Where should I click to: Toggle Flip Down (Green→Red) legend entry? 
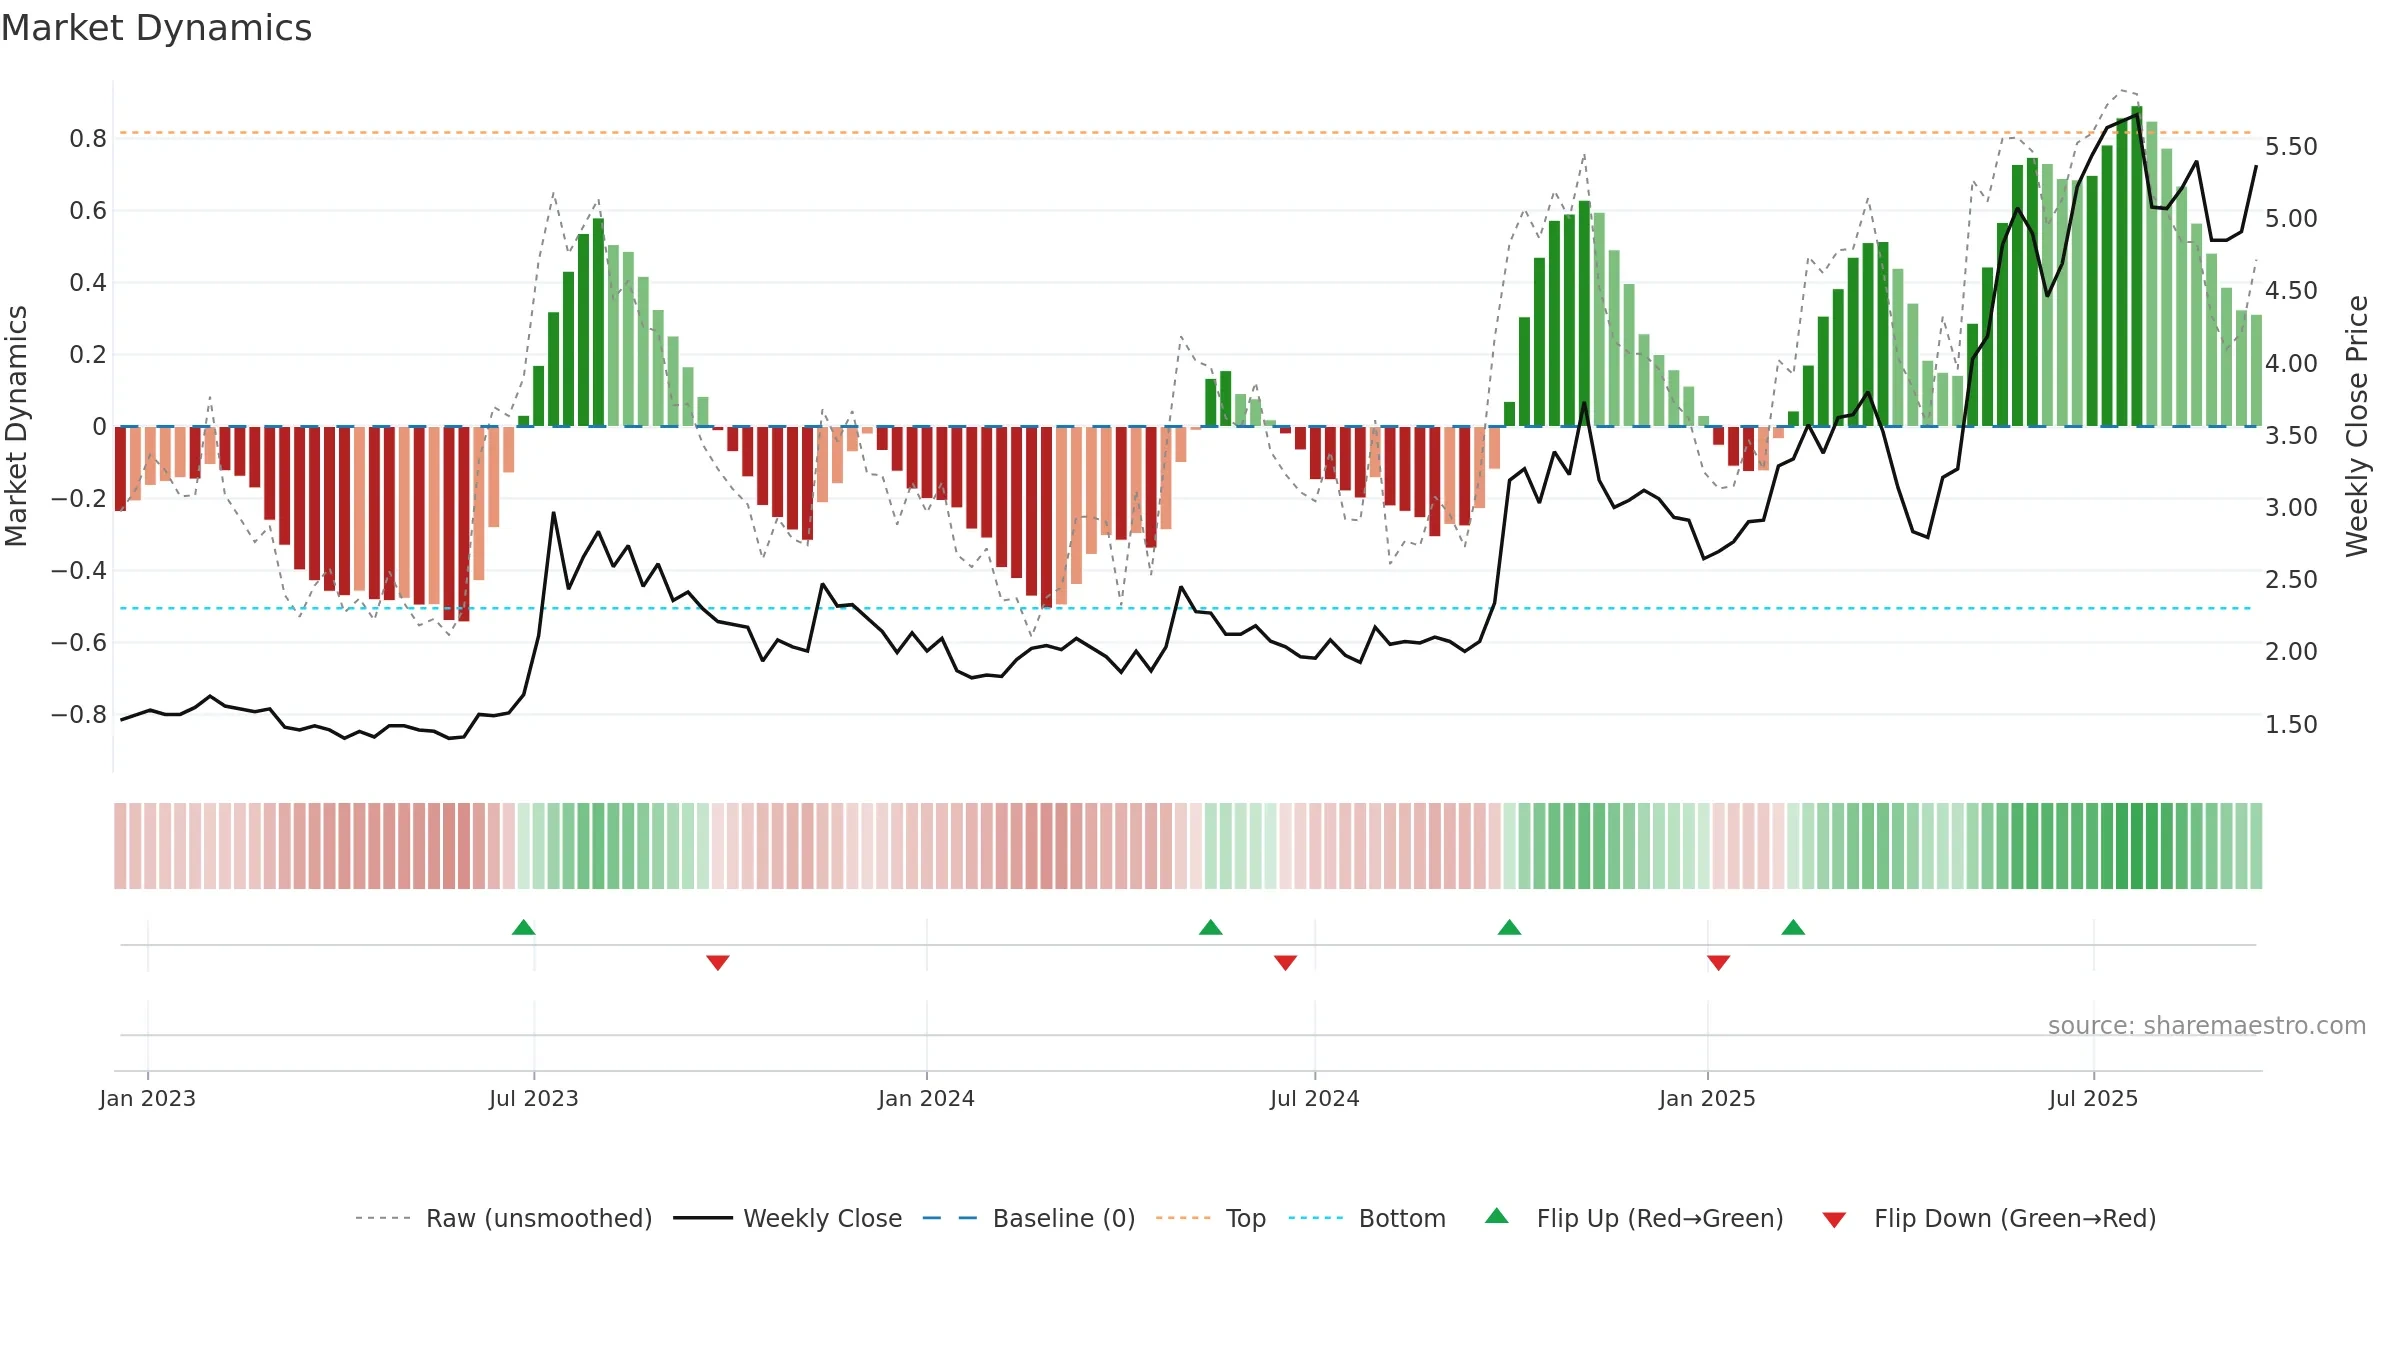[x=1989, y=1218]
